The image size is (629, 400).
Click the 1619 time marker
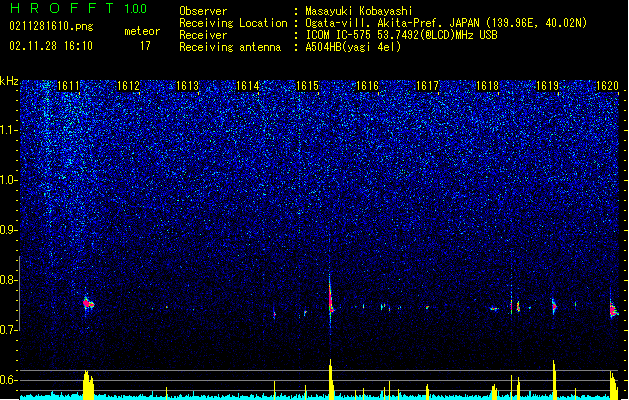point(547,86)
